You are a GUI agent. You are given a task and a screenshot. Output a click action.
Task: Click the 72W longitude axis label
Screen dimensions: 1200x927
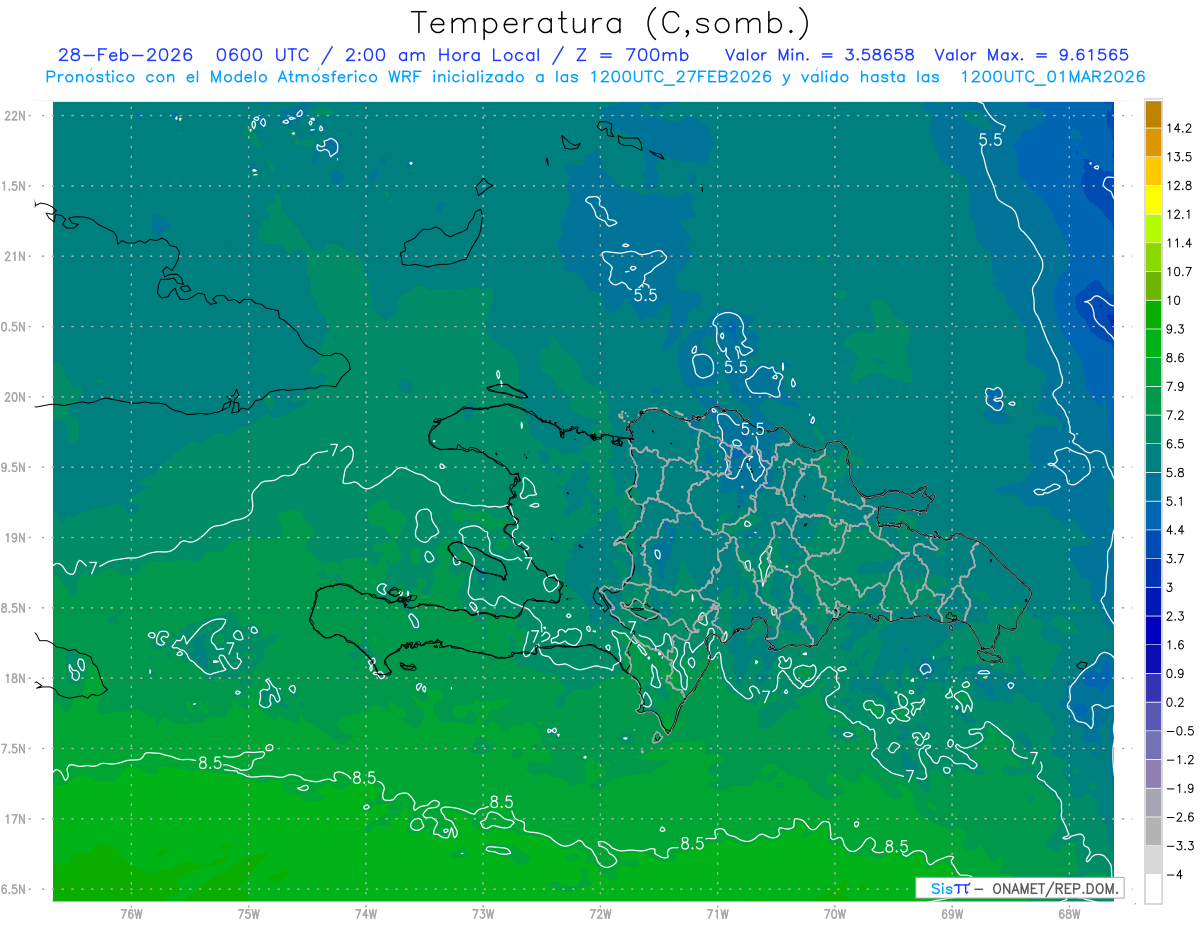[600, 913]
